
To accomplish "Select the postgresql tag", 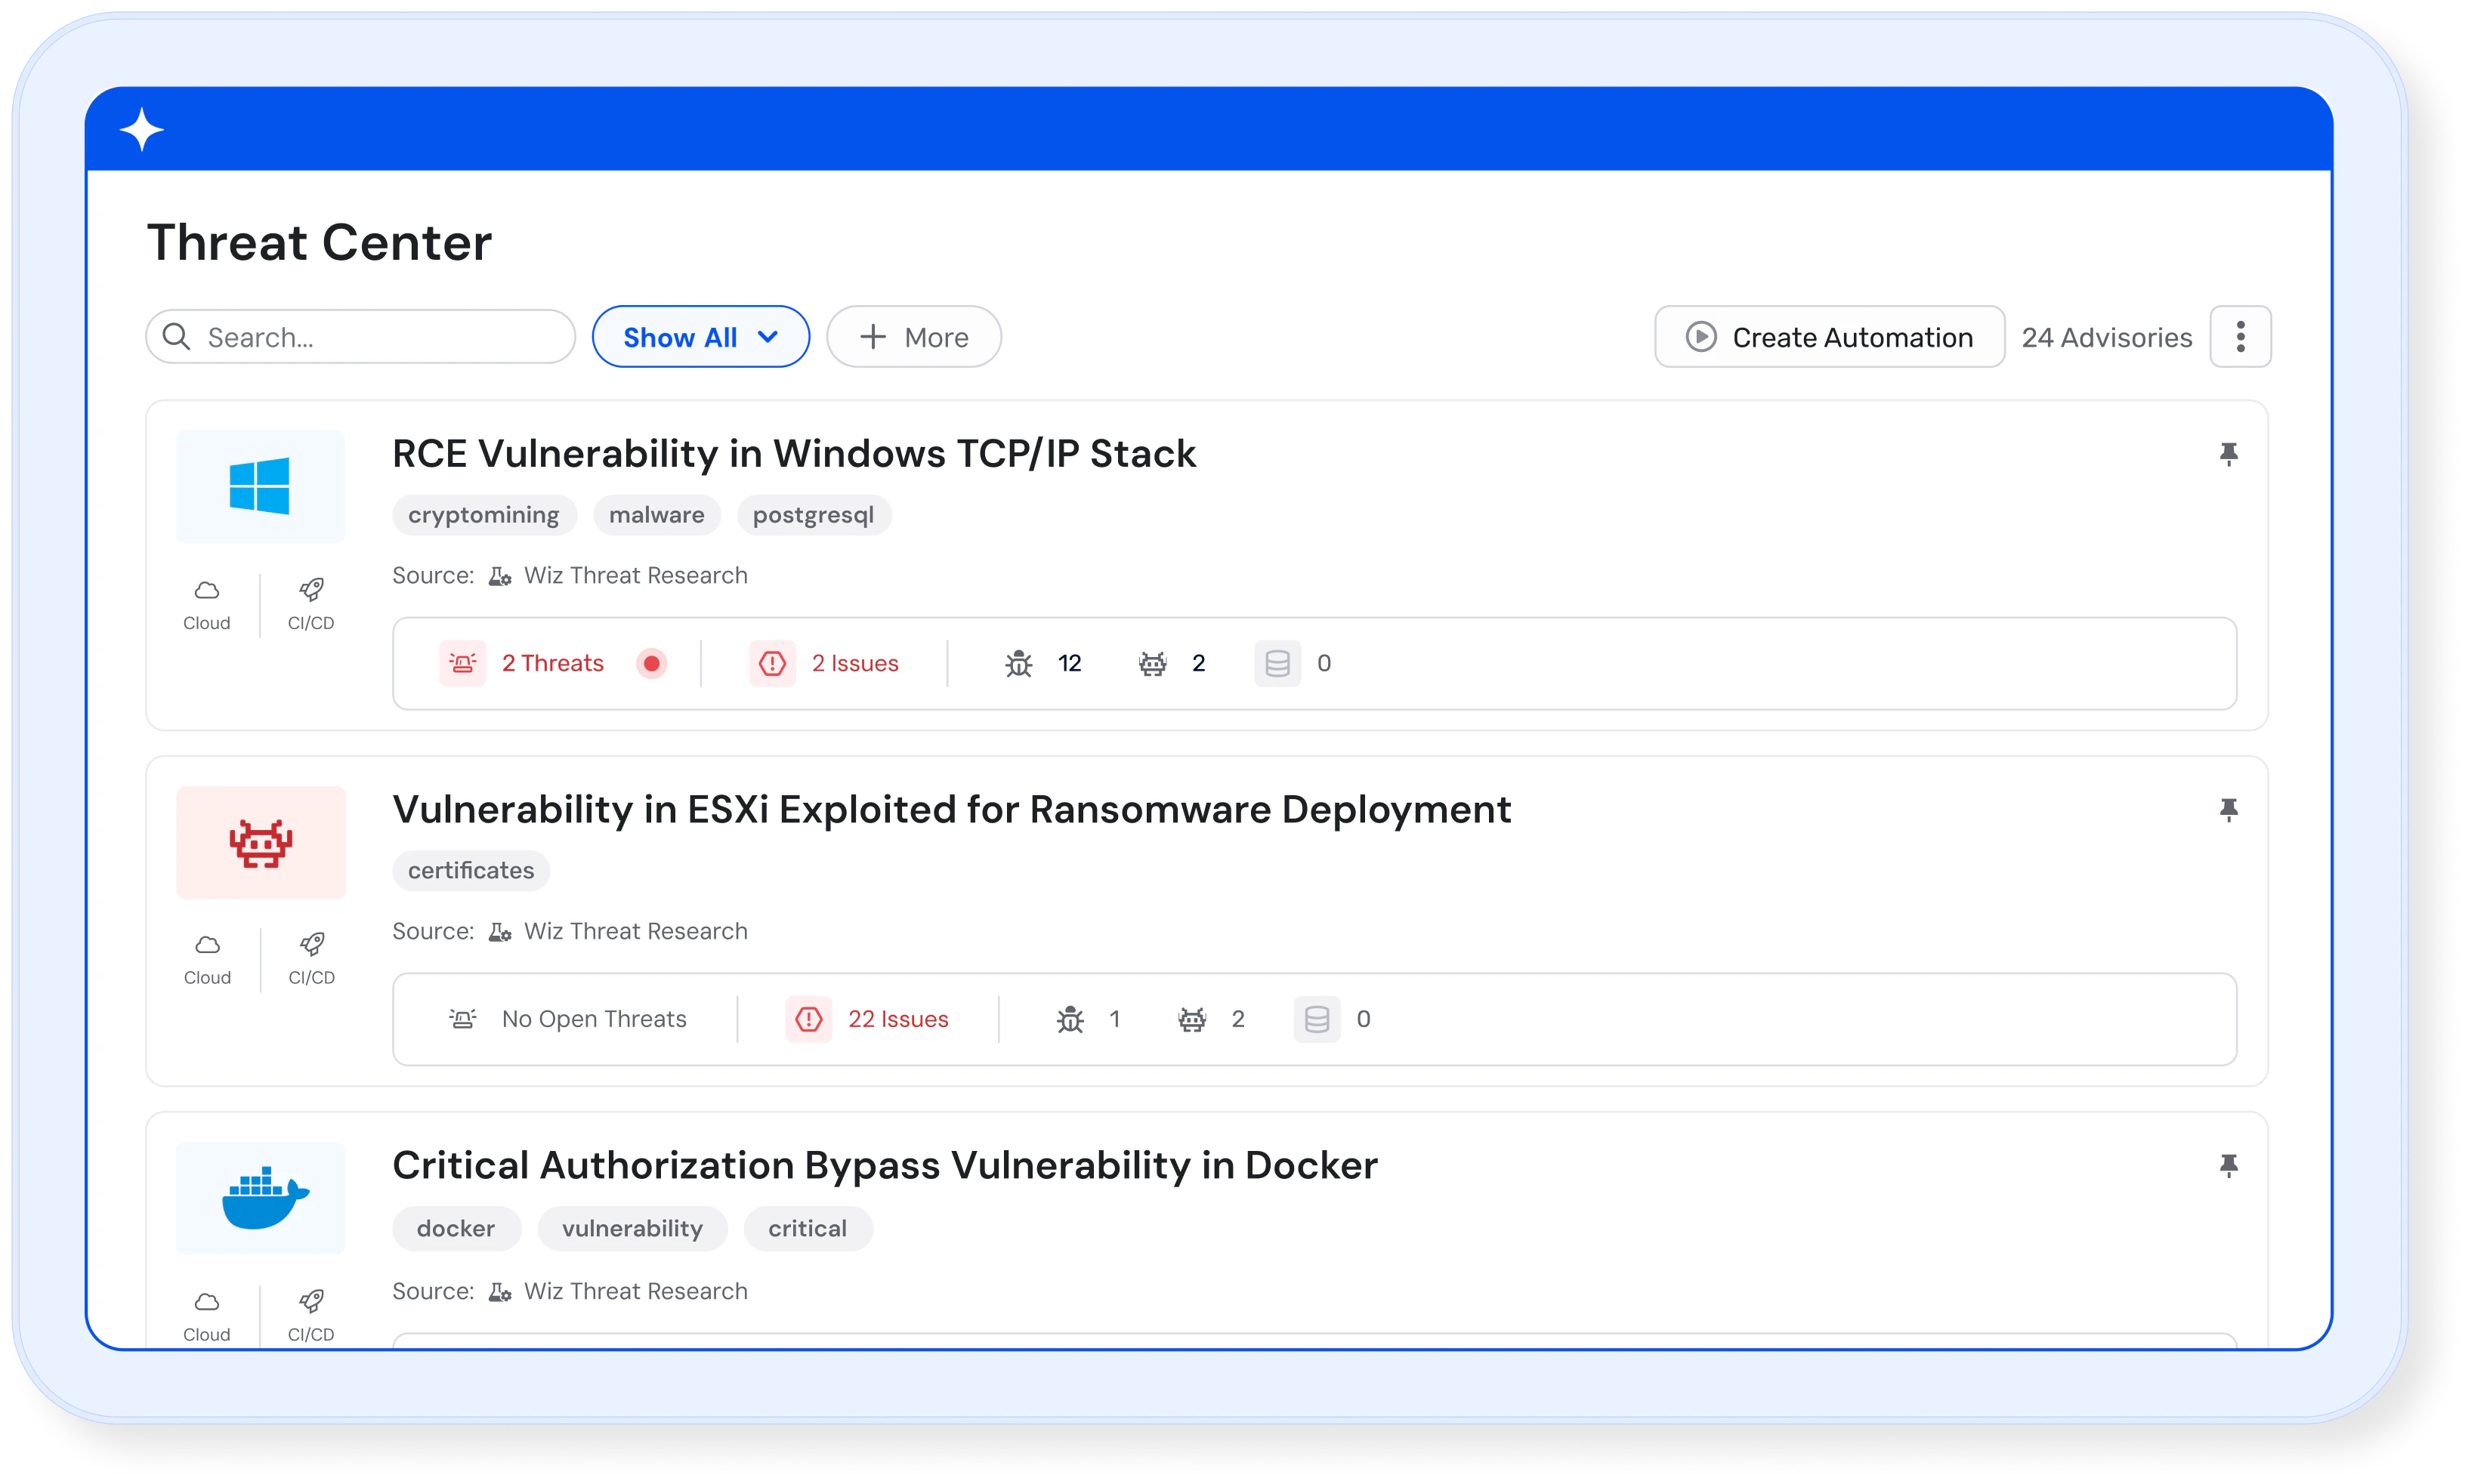I will click(x=813, y=515).
